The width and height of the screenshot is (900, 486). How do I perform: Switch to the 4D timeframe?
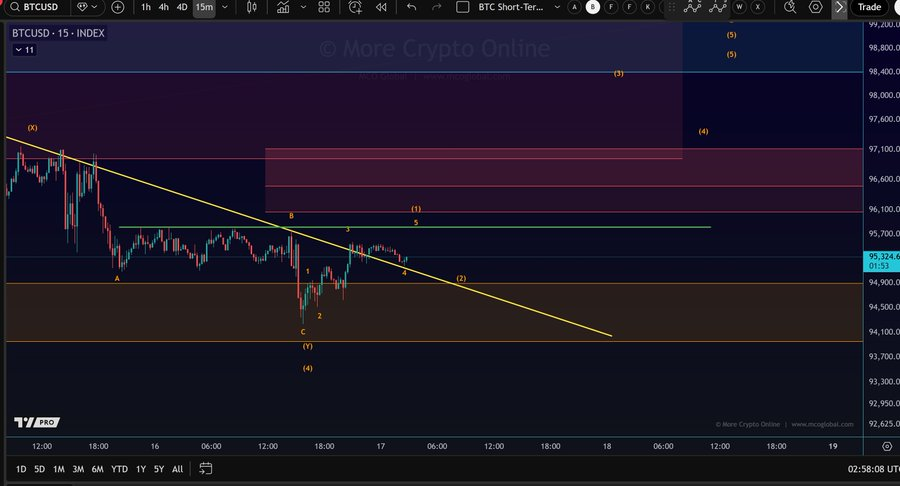pos(182,7)
